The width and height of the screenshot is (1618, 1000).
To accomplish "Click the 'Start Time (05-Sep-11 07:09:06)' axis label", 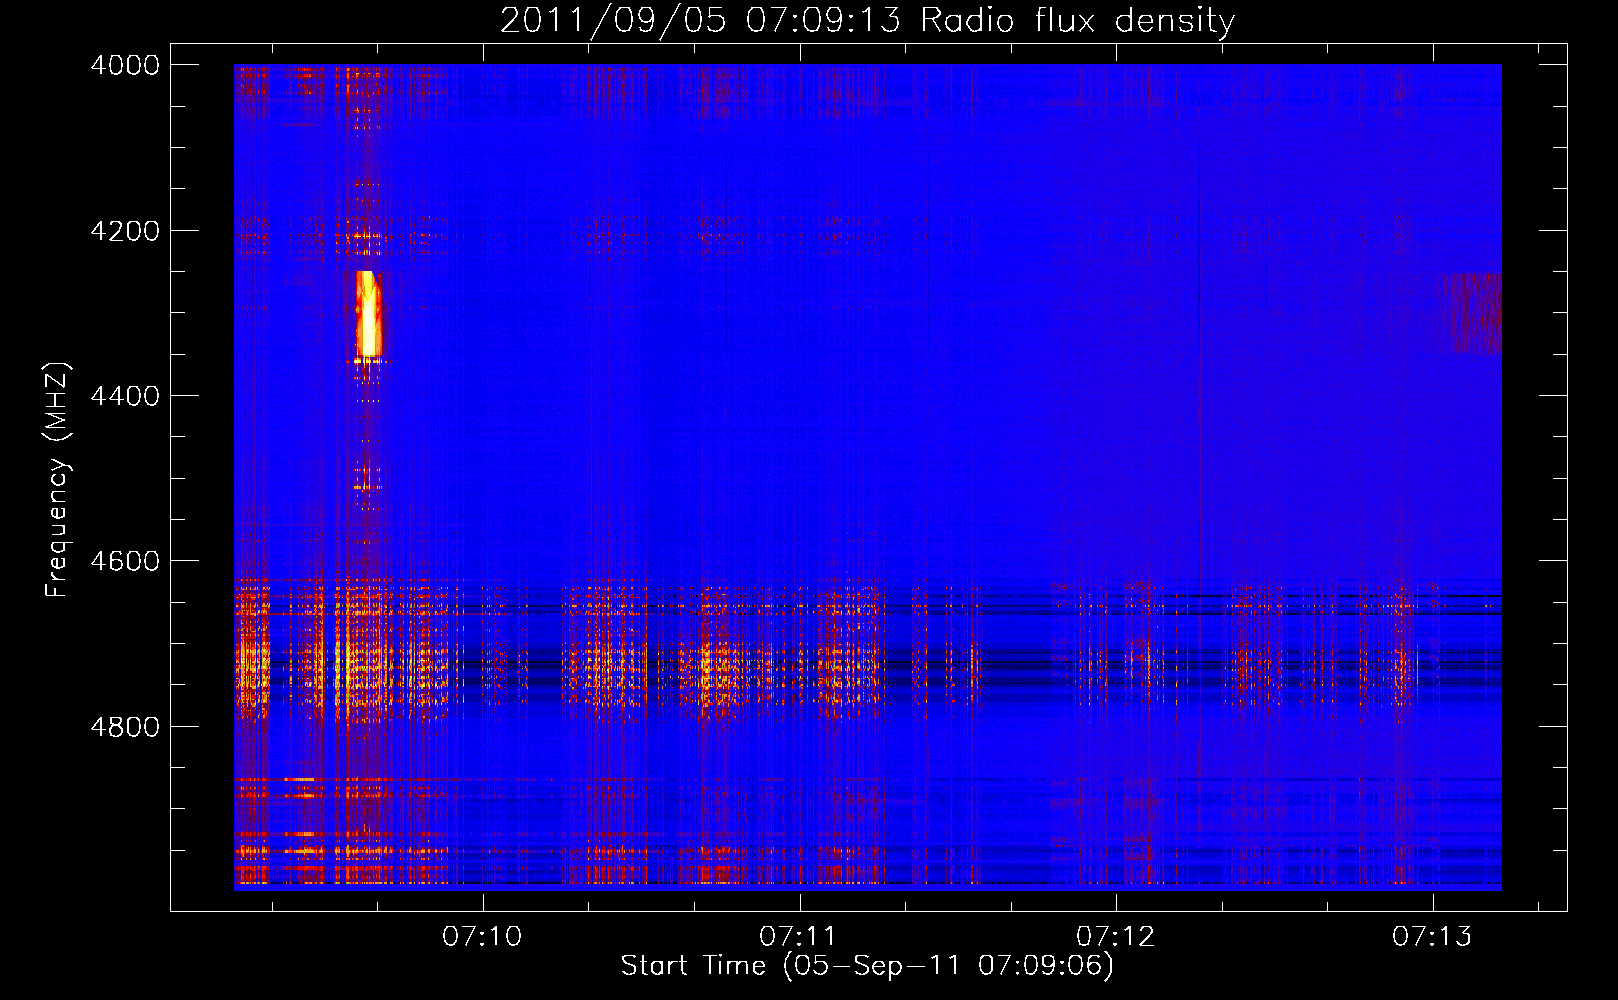I will 867,966.
